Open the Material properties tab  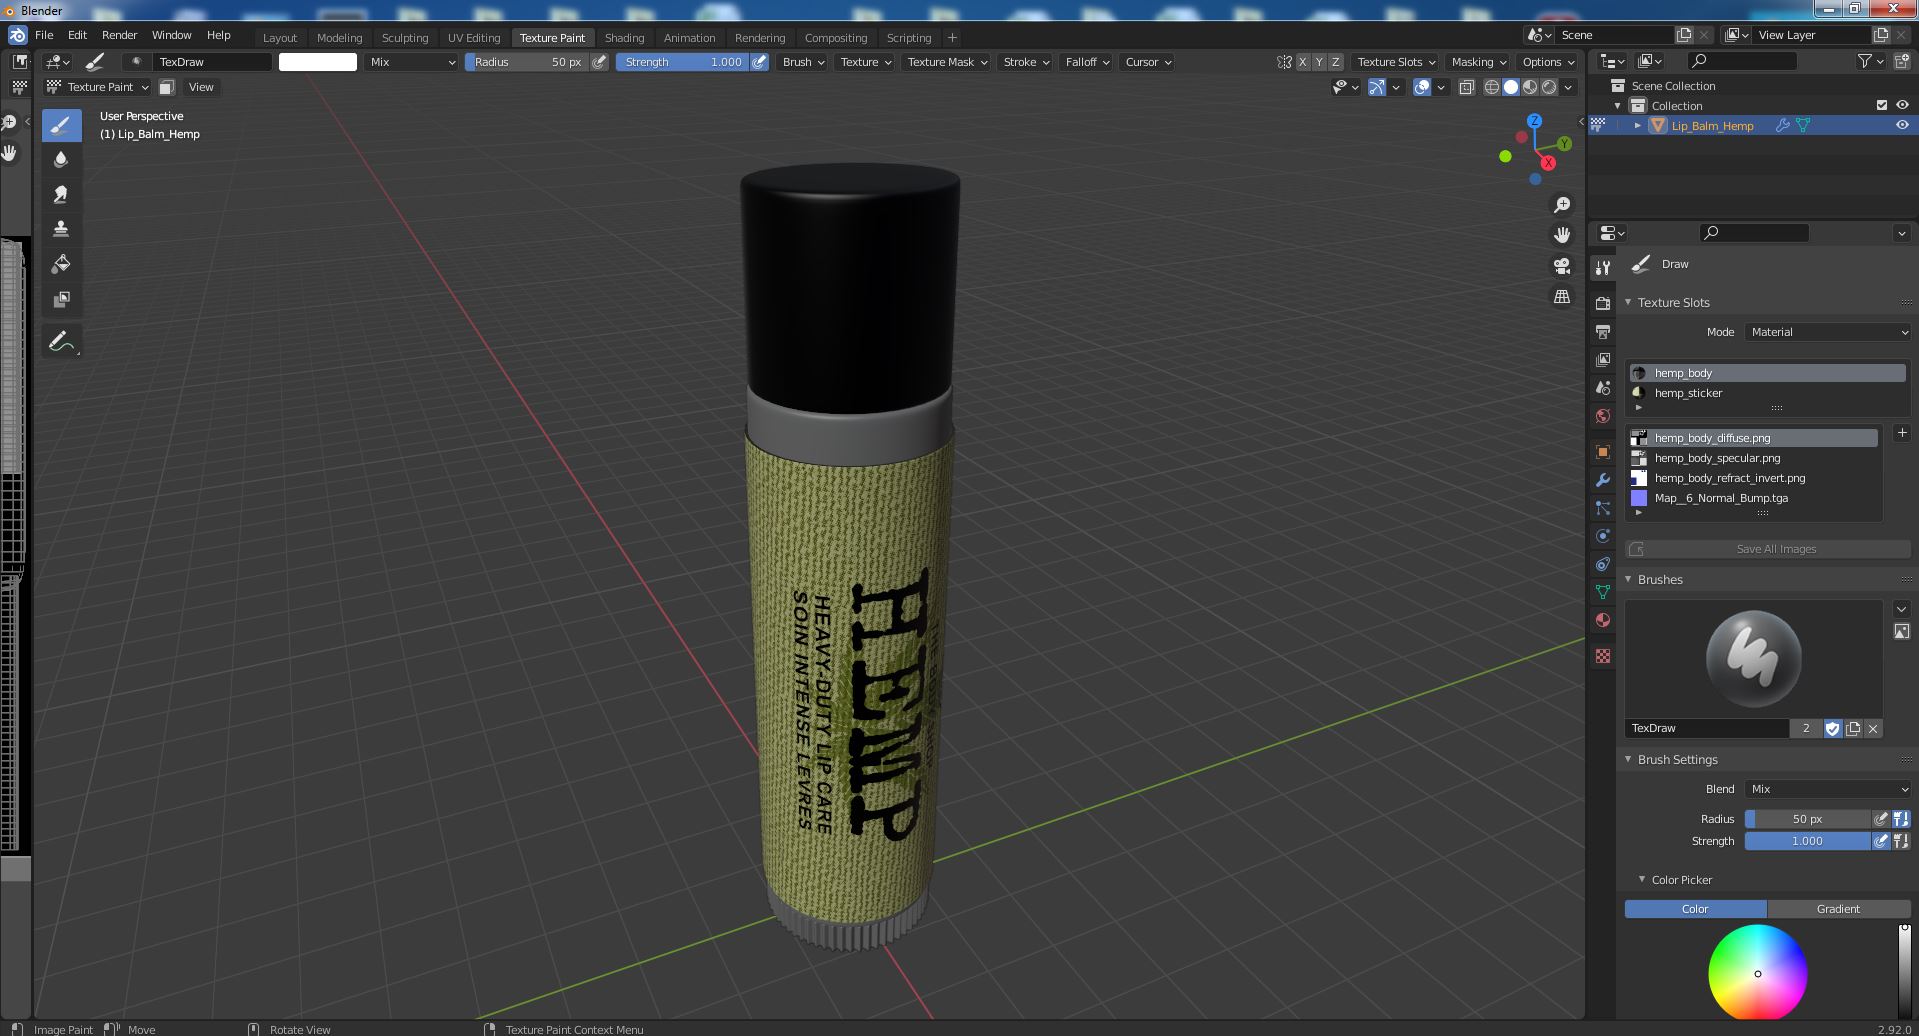(x=1603, y=620)
